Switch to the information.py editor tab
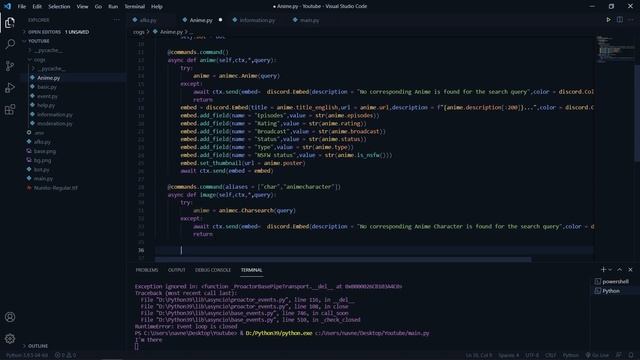The image size is (640, 360). pyautogui.click(x=257, y=20)
